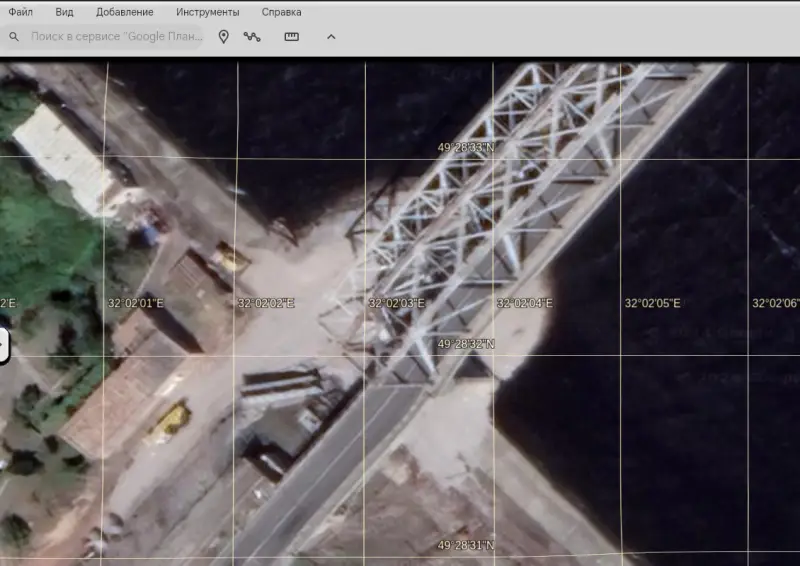The image size is (800, 566).
Task: Click the 32°02'05"E longitude label
Action: pos(652,303)
